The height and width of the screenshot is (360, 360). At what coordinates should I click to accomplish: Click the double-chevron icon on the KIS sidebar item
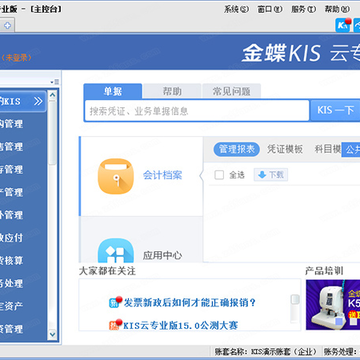[38, 101]
